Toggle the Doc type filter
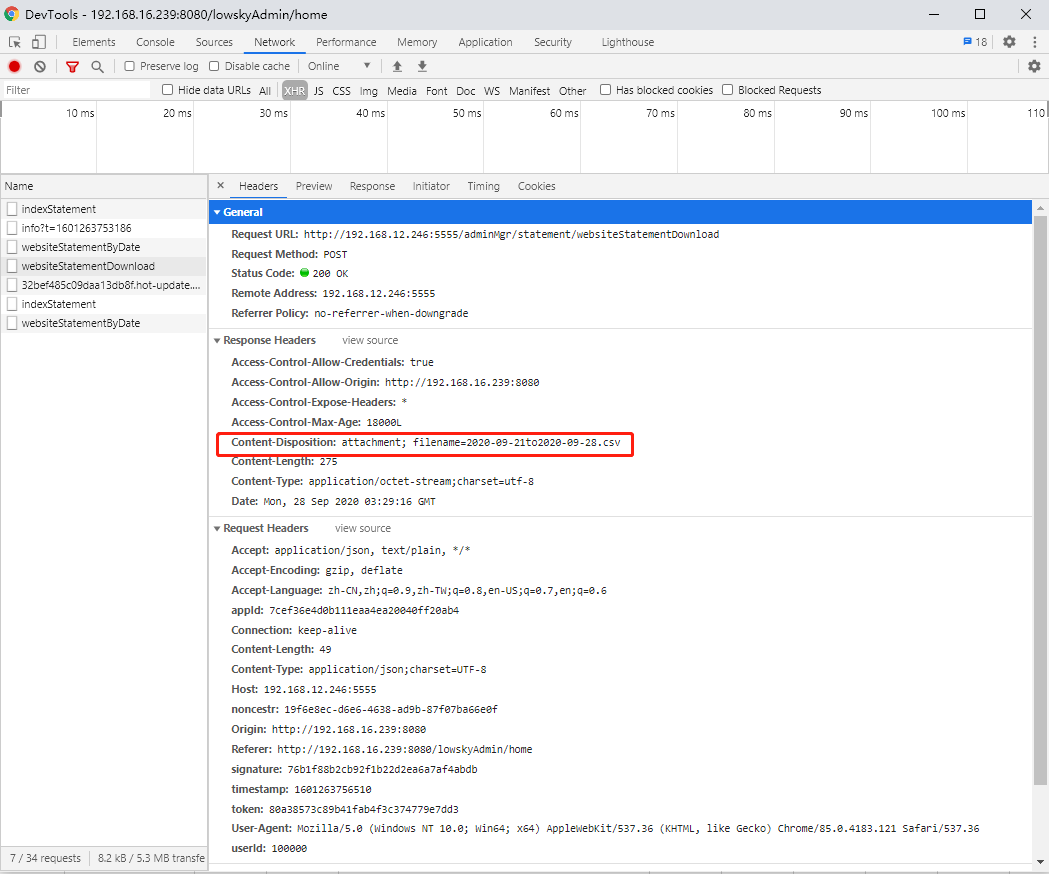This screenshot has width=1049, height=874. (x=466, y=90)
